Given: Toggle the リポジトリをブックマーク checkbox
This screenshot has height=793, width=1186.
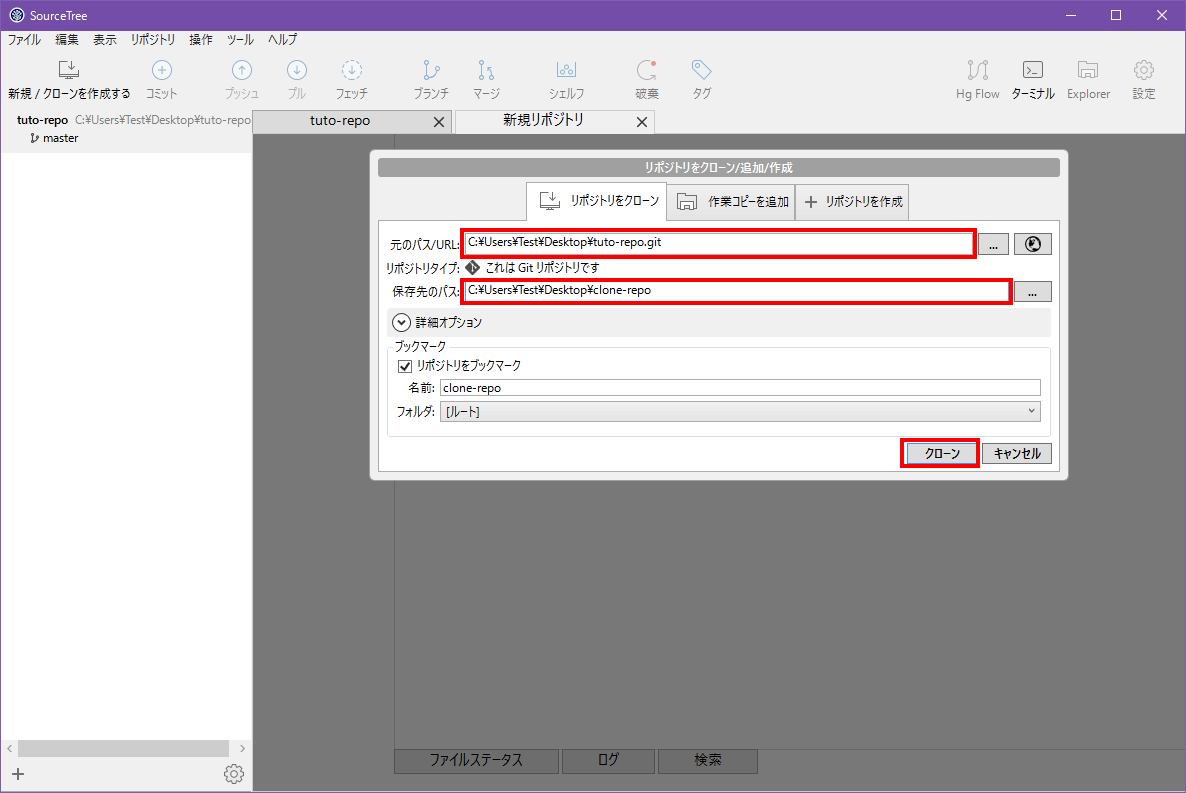Looking at the screenshot, I should [404, 366].
